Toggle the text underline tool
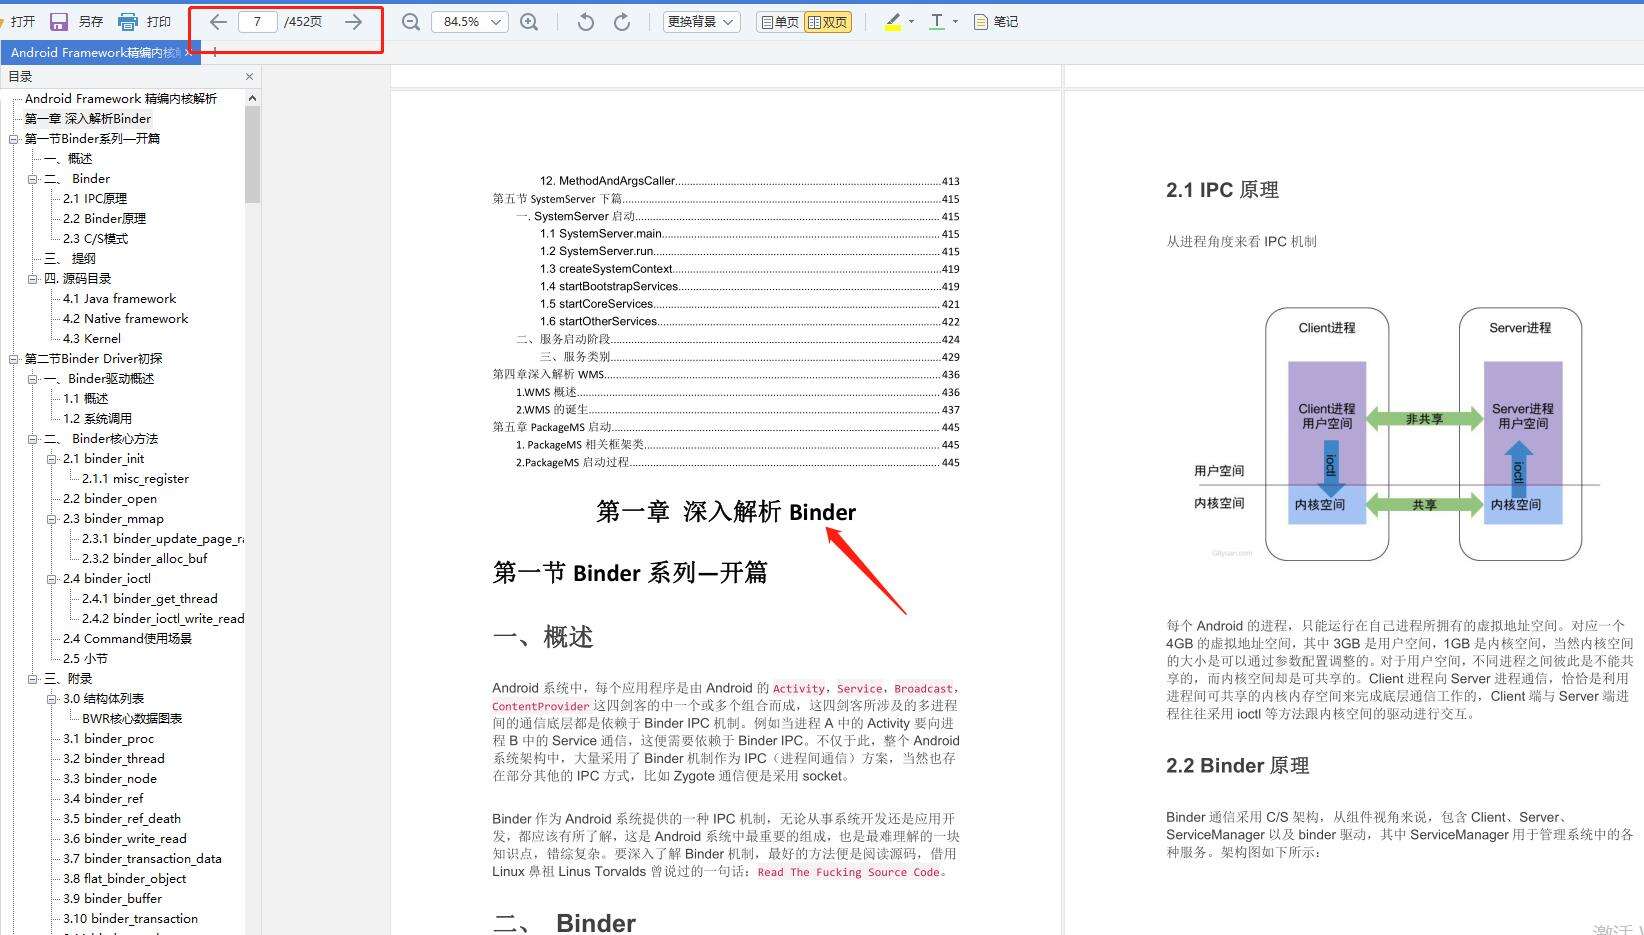This screenshot has height=935, width=1644. pyautogui.click(x=936, y=21)
